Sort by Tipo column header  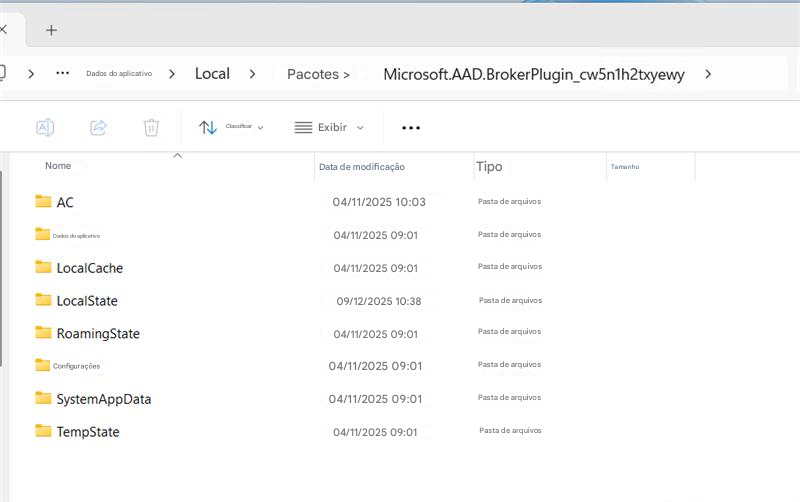point(489,166)
